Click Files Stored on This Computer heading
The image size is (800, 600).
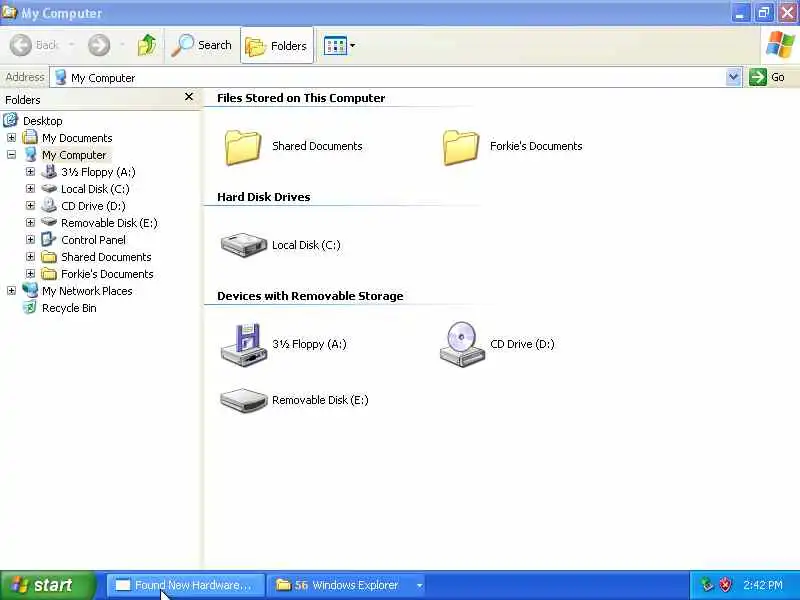301,98
